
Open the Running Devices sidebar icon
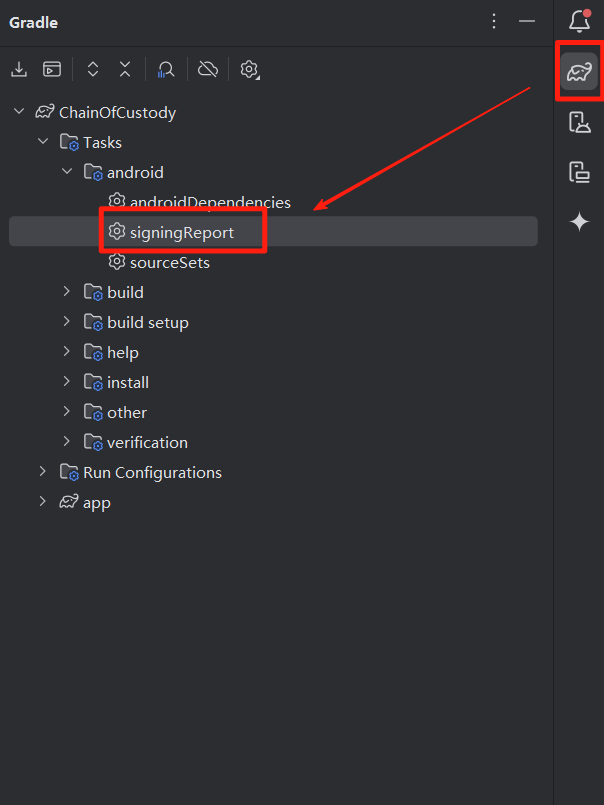579,172
